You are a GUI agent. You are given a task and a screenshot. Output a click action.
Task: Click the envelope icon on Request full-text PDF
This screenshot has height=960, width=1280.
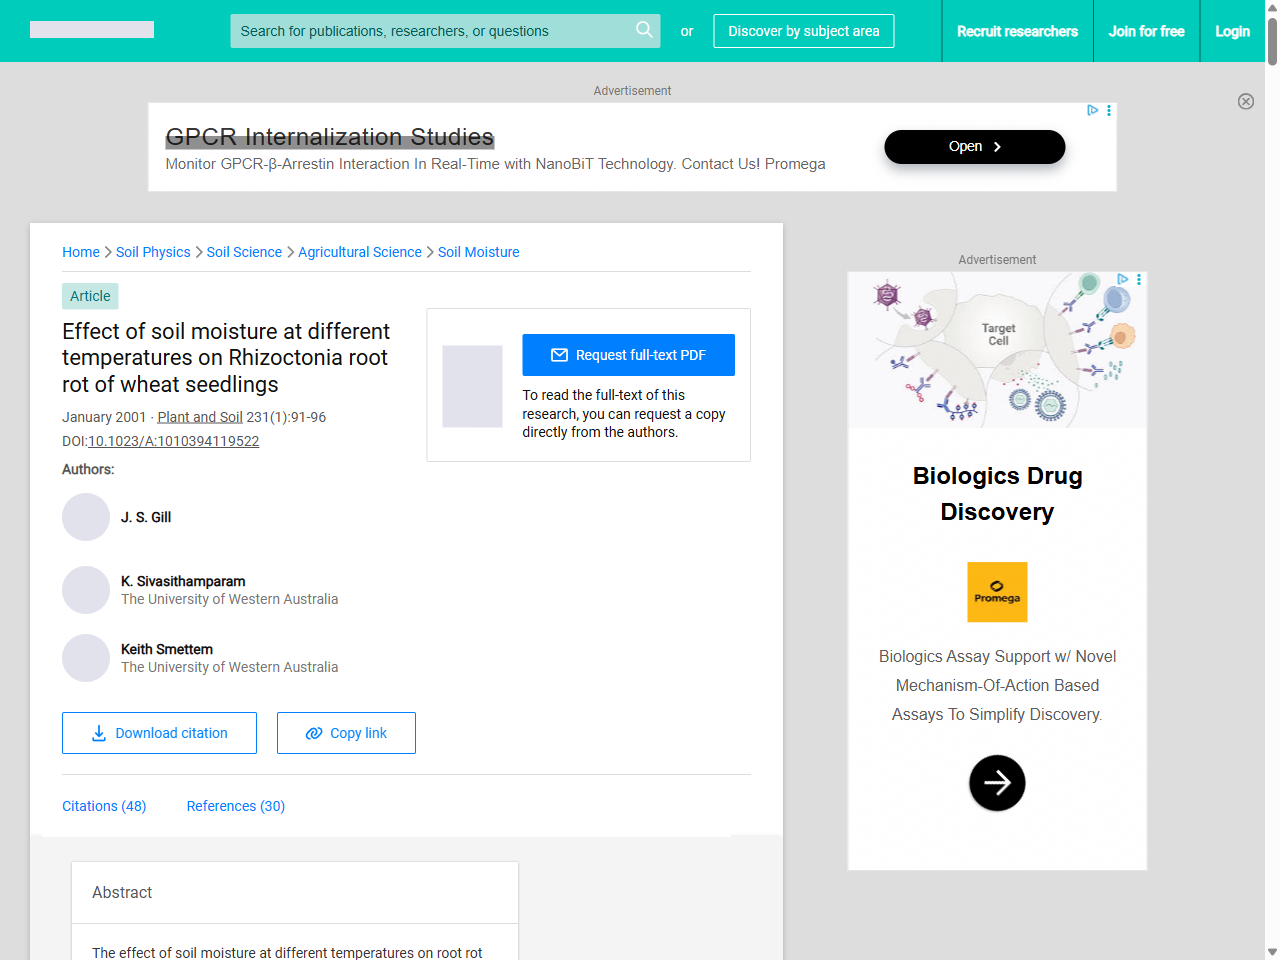(x=561, y=354)
